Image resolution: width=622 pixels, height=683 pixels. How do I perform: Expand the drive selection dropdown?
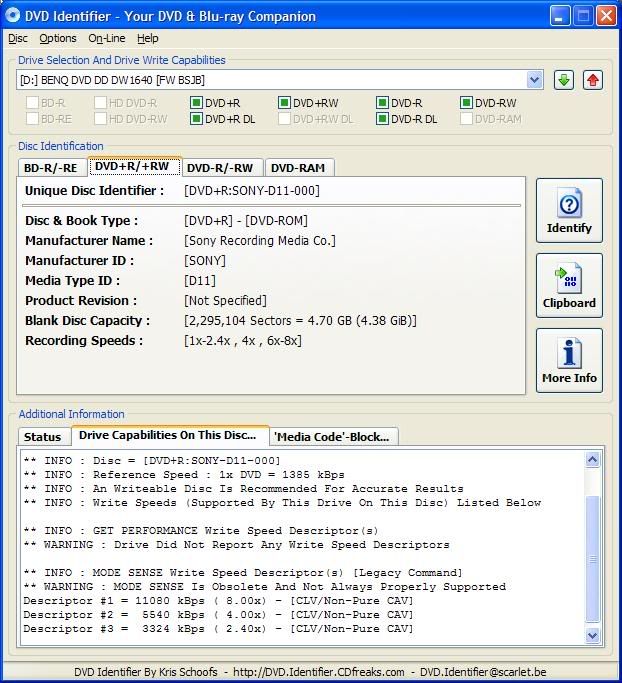tap(534, 80)
